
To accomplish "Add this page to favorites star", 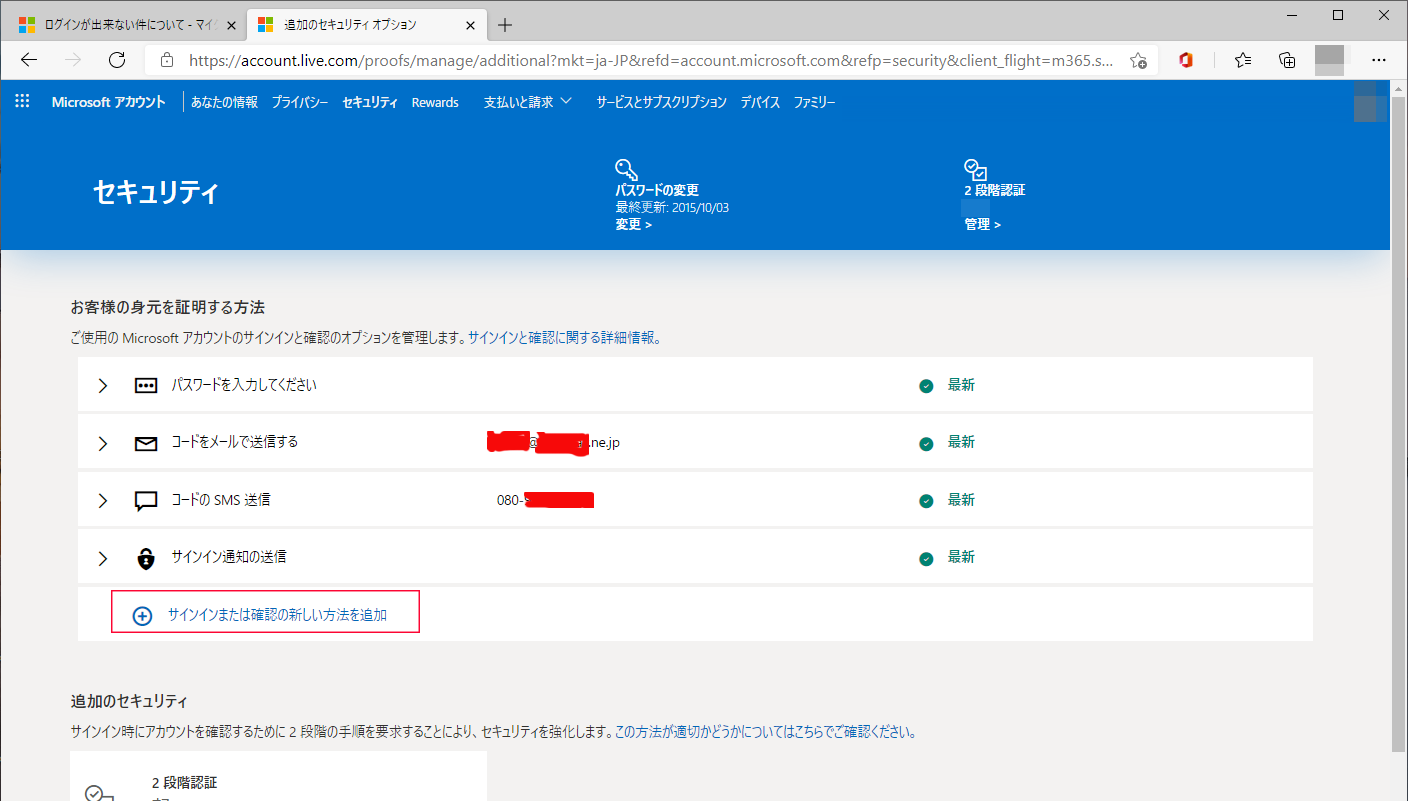I will [1138, 60].
